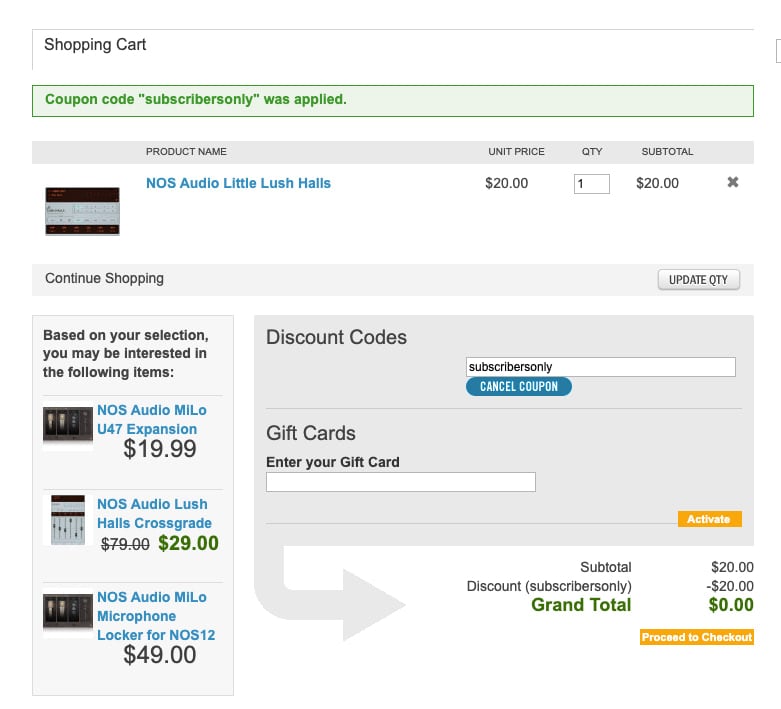The width and height of the screenshot is (781, 709).
Task: Click the Cancel Coupon button
Action: 519,387
